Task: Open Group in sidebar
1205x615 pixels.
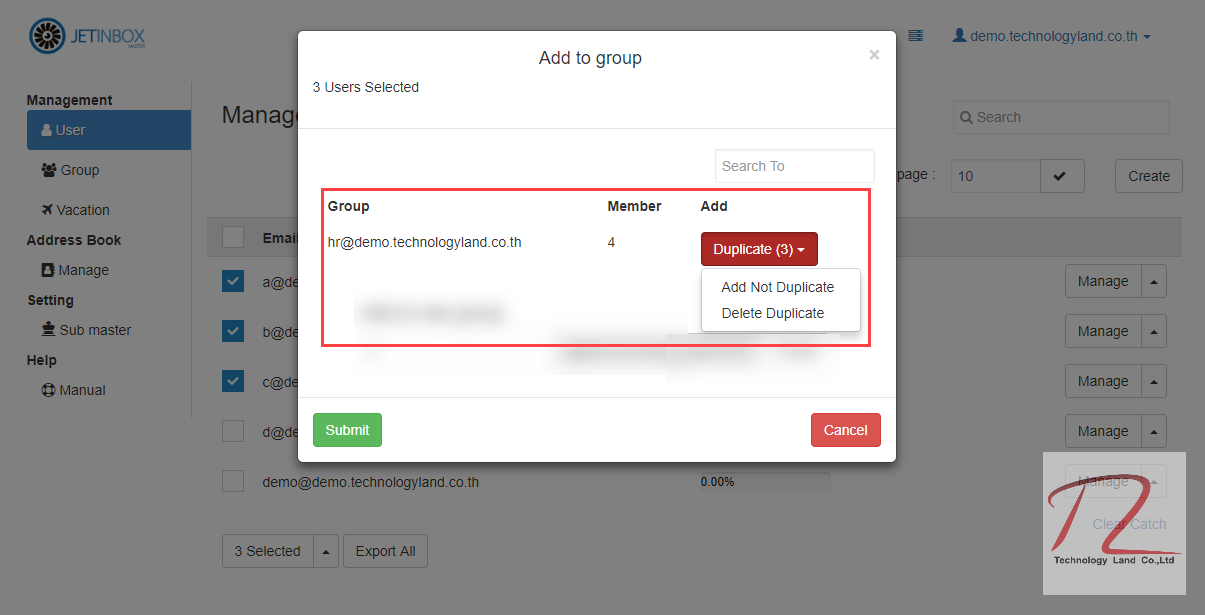Action: pyautogui.click(x=70, y=170)
